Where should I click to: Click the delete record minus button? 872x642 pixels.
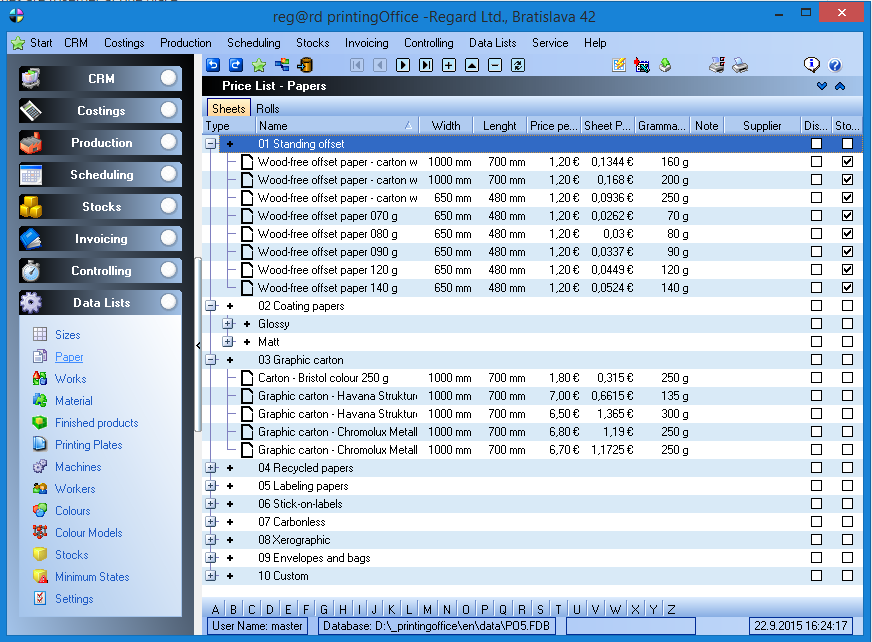pos(495,66)
